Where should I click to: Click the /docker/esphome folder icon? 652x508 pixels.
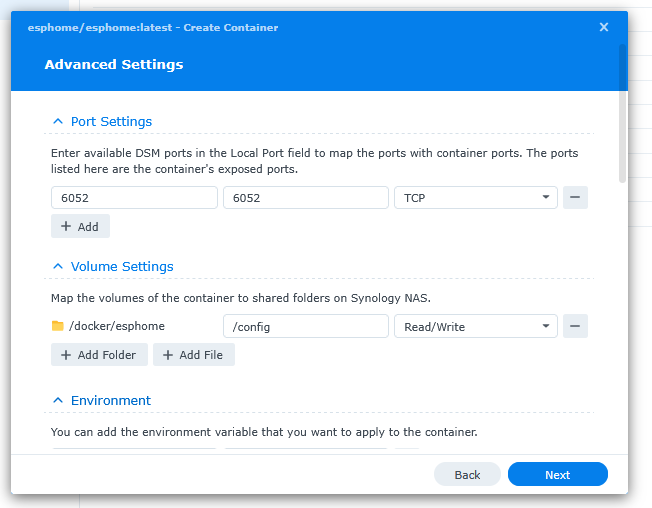point(57,326)
